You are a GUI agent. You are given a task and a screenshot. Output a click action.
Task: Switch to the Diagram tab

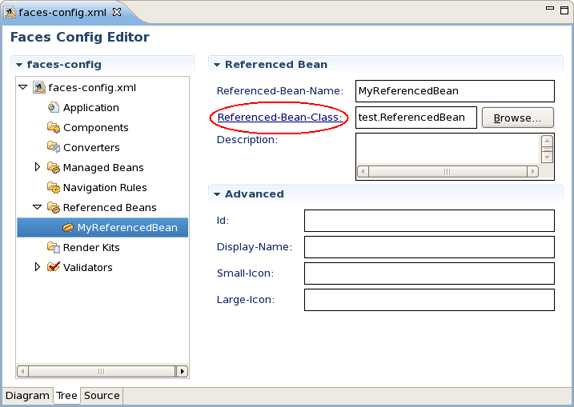(x=27, y=396)
